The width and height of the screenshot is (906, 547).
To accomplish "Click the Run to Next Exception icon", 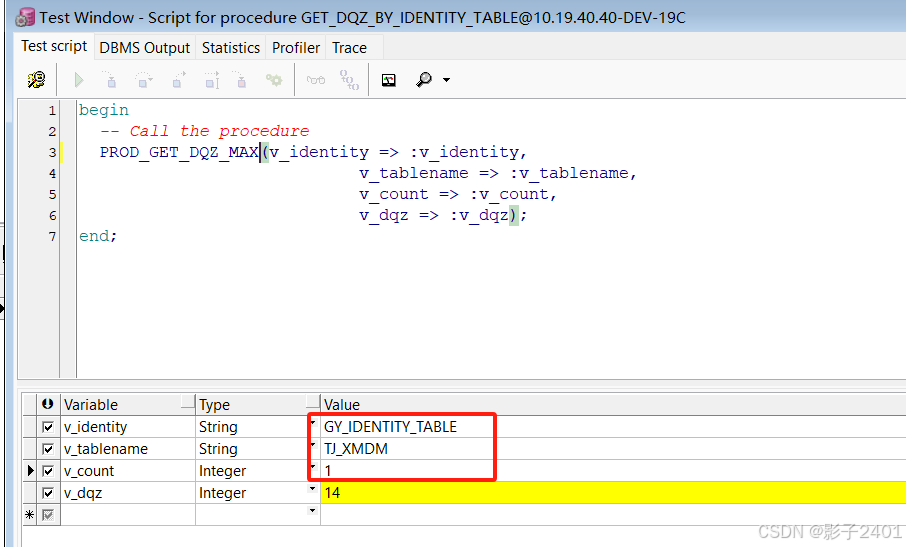I will 211,80.
